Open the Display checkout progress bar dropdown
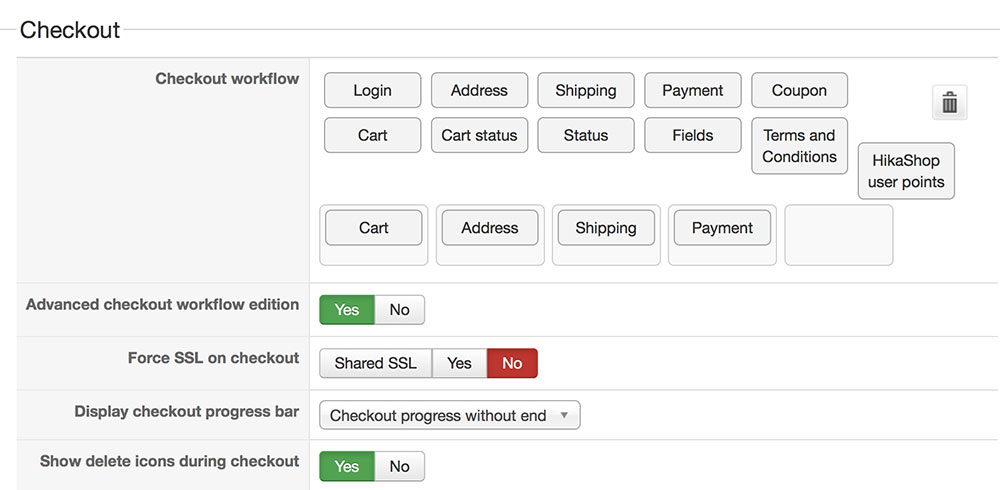 pos(449,415)
